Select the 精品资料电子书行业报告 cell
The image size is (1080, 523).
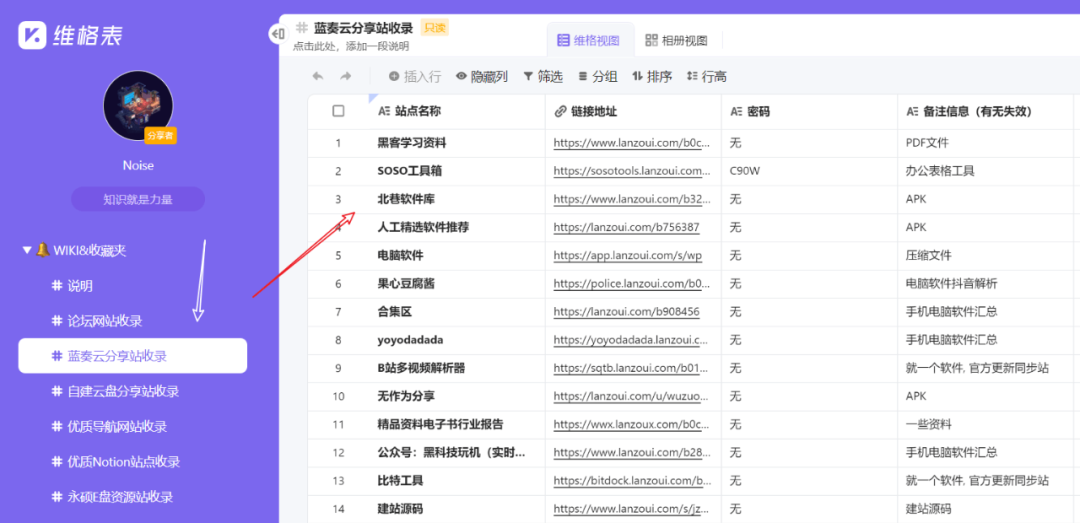[x=457, y=424]
